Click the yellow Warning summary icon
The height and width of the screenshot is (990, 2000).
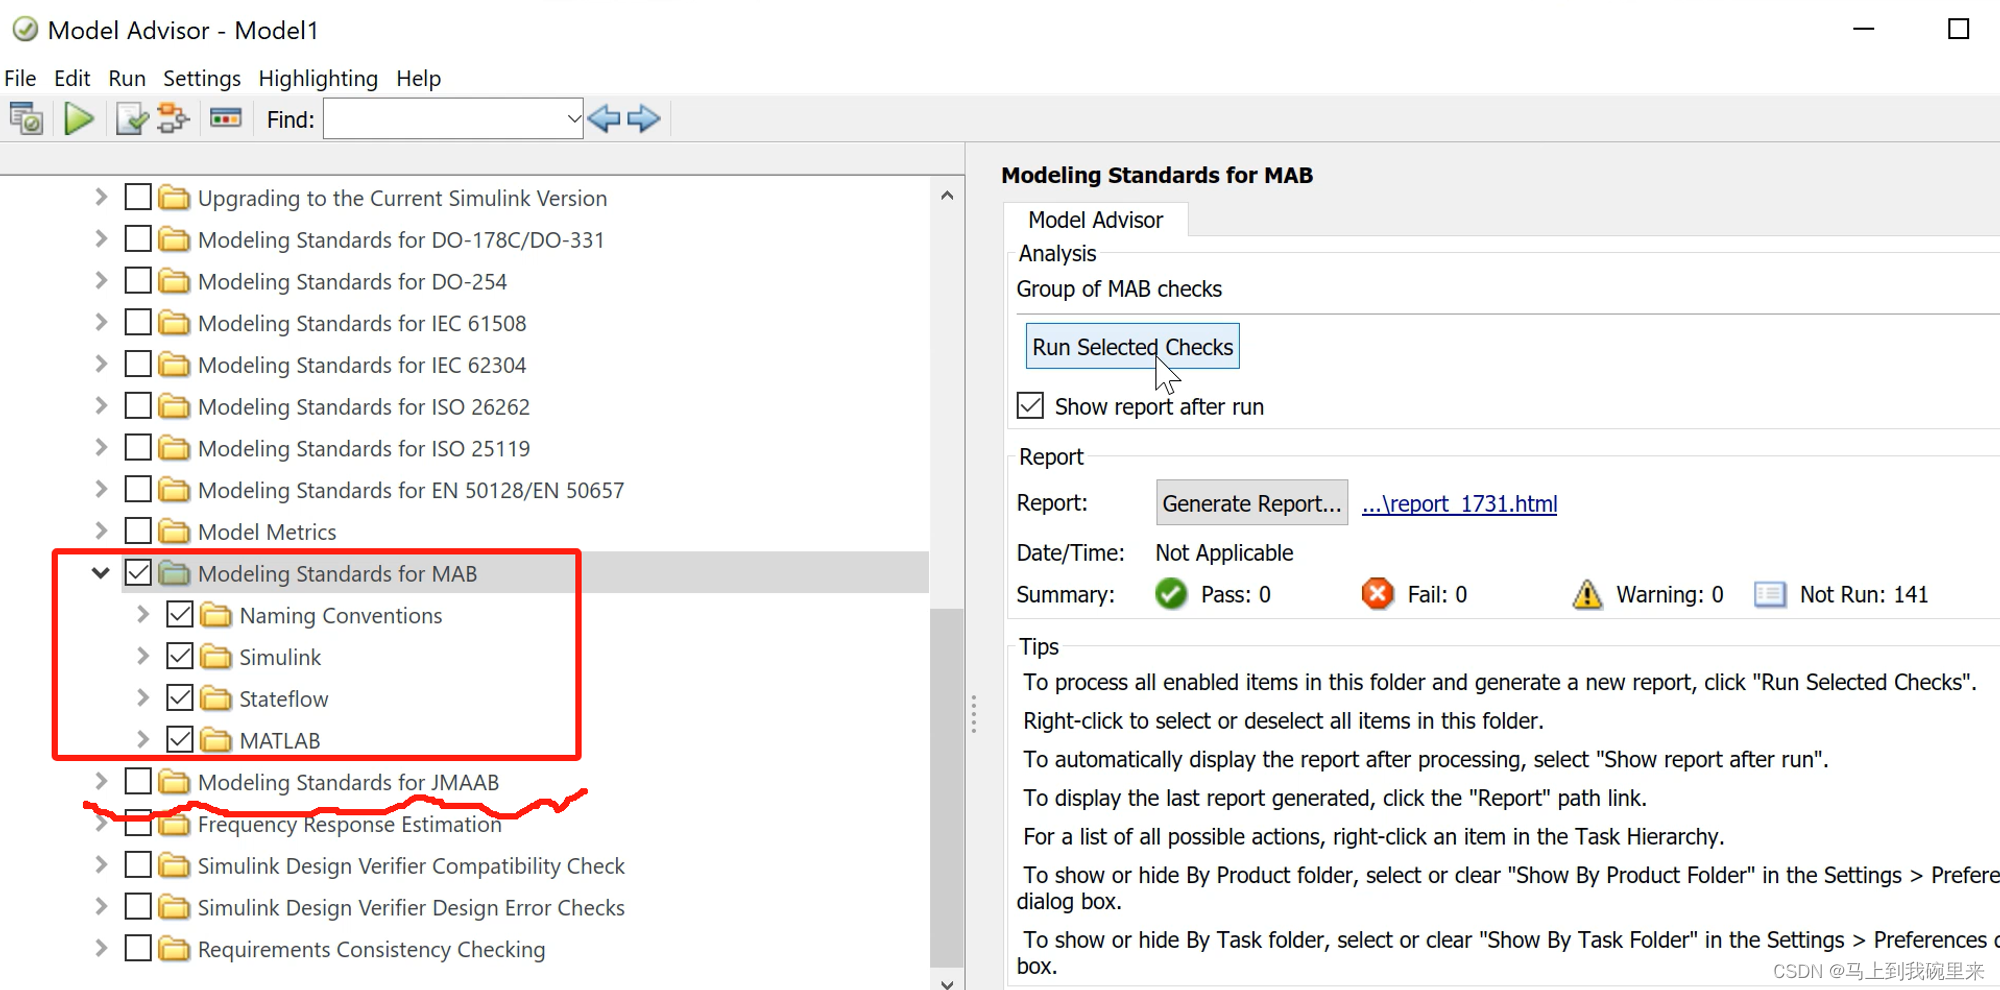1587,594
